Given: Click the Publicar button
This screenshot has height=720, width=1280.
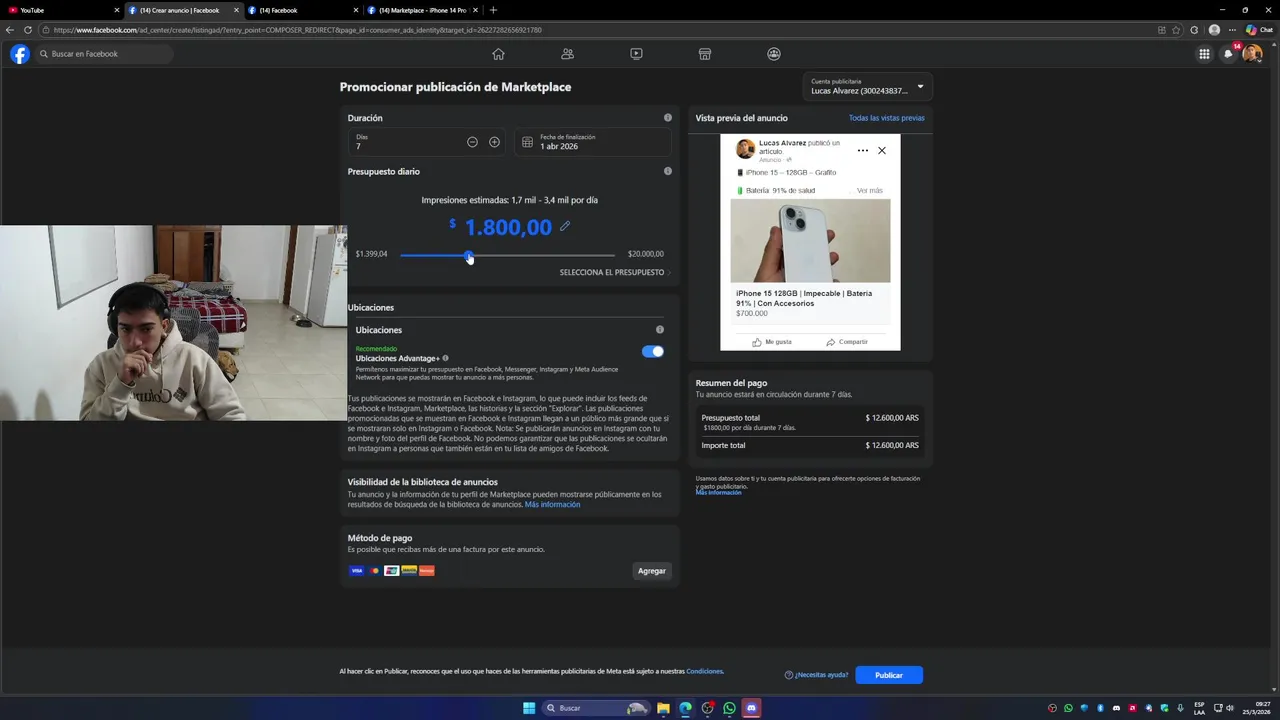Looking at the screenshot, I should [889, 675].
